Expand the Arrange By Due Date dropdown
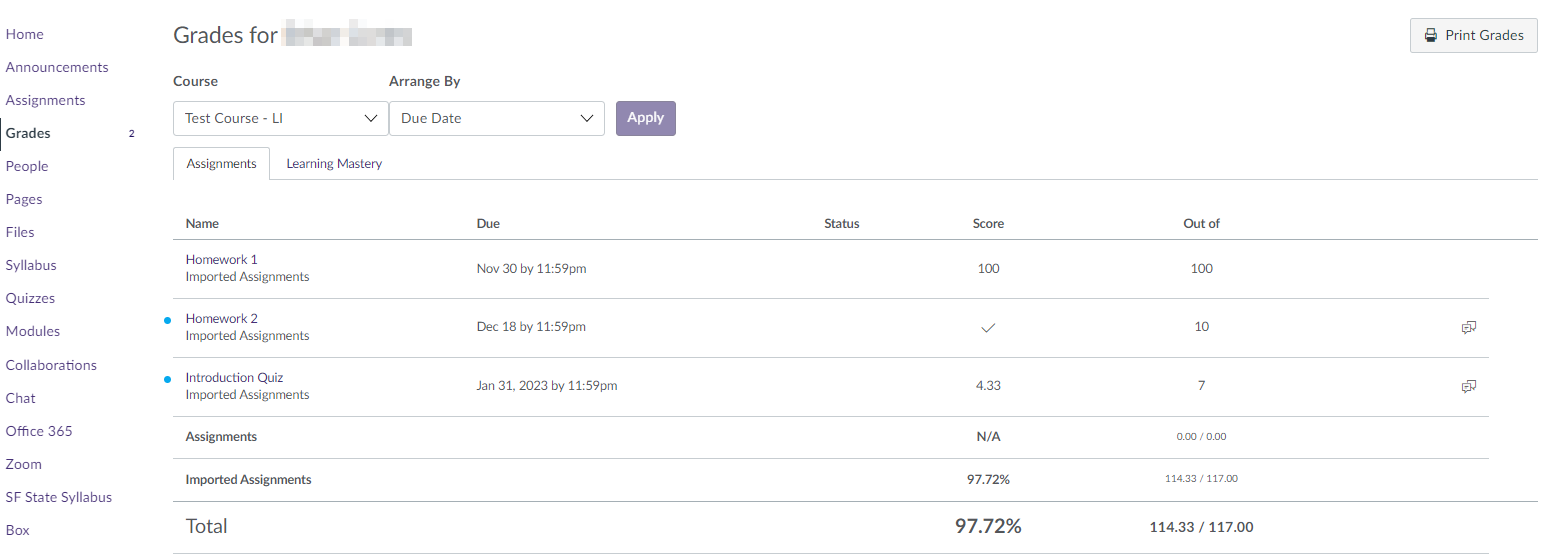This screenshot has height=558, width=1557. click(x=496, y=118)
